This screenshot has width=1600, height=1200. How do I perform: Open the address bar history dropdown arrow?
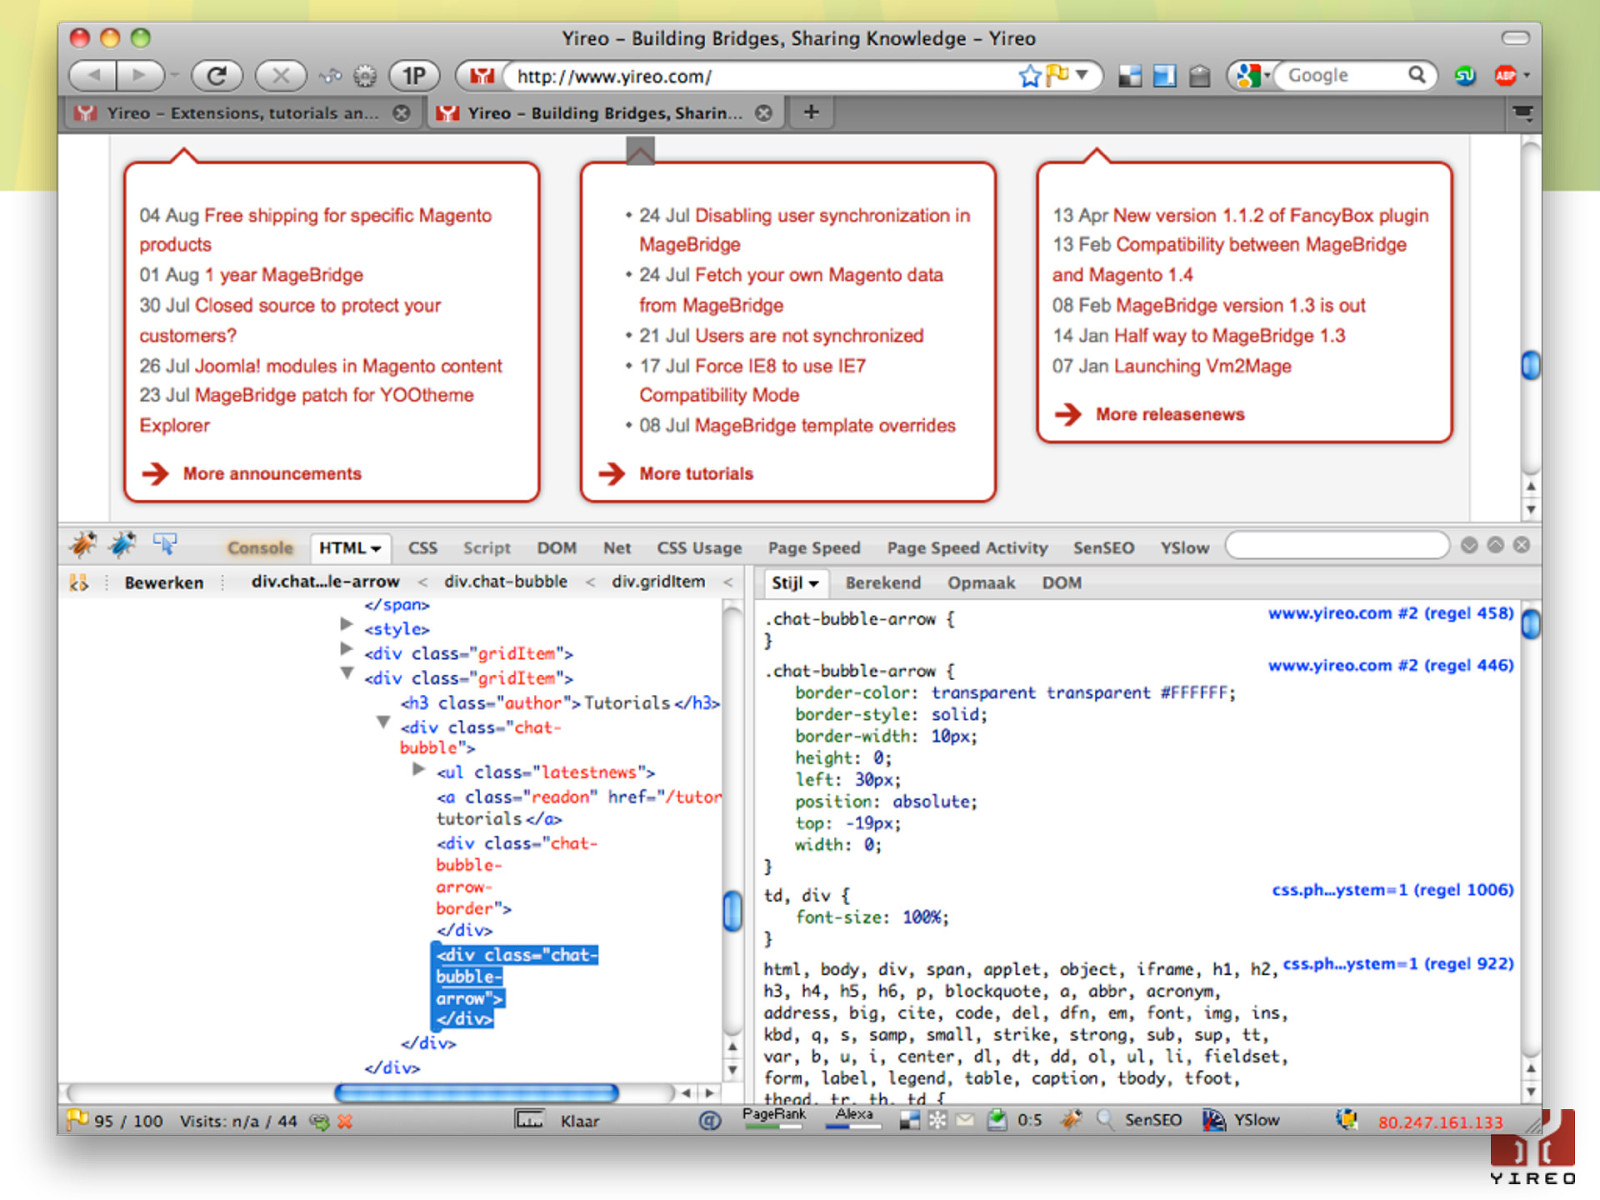[1081, 75]
